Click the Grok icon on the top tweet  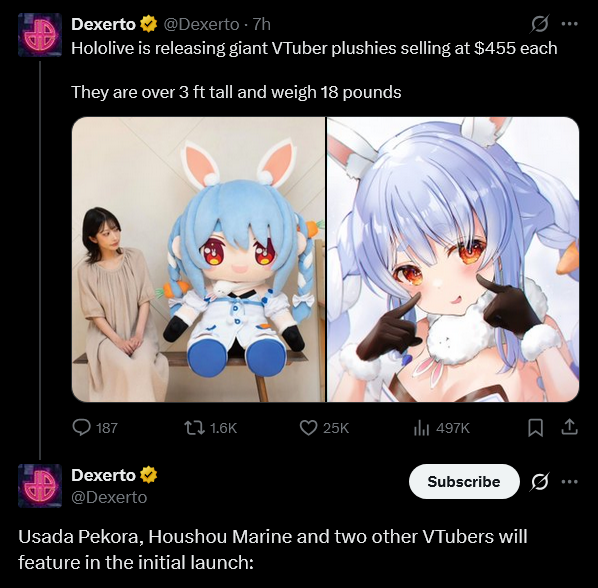540,24
